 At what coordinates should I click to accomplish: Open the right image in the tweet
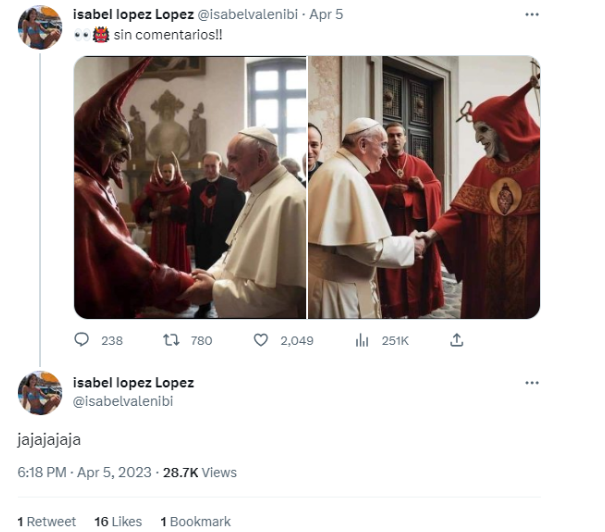[x=424, y=187]
